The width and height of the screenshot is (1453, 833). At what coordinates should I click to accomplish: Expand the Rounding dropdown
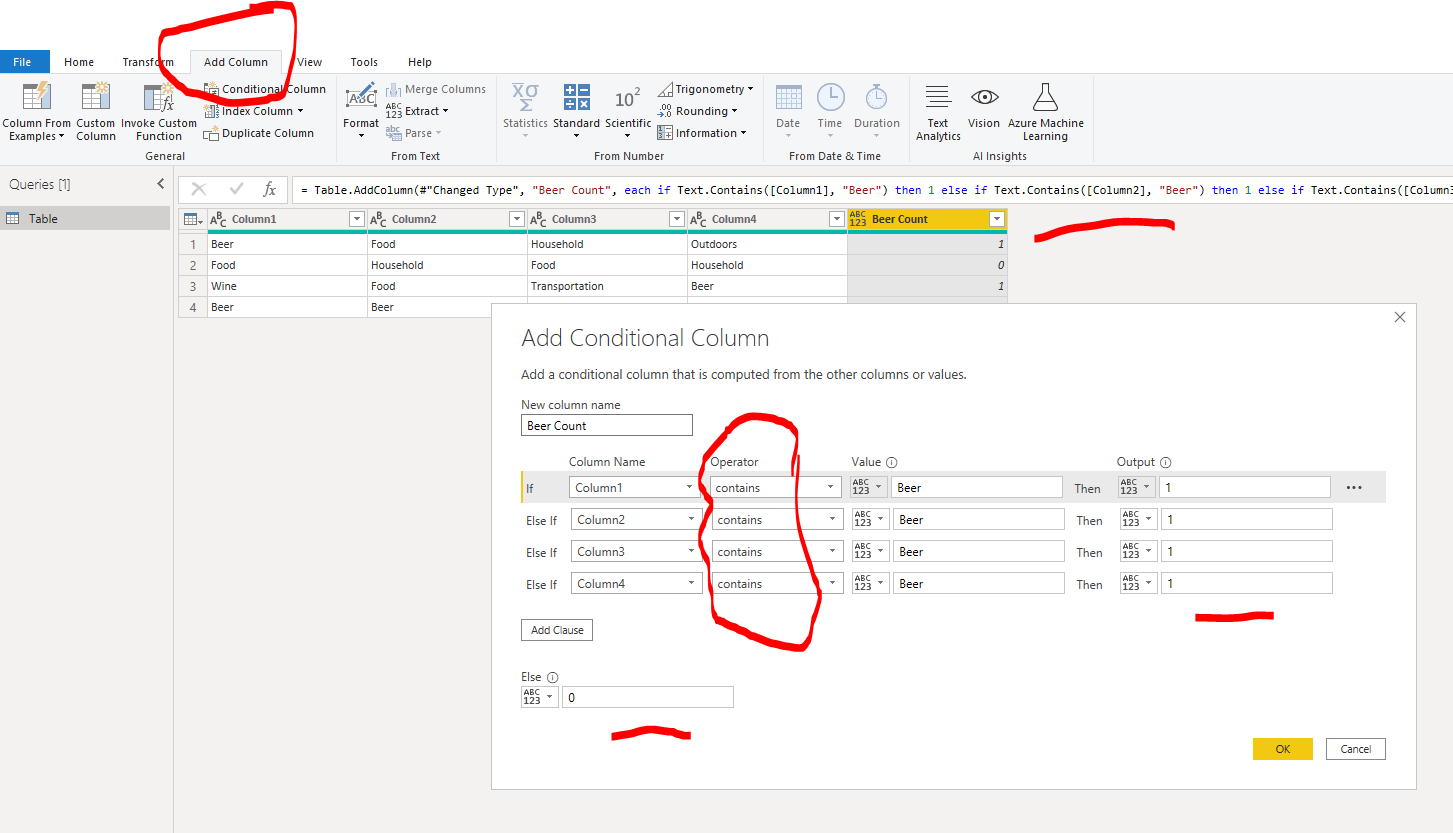point(734,111)
